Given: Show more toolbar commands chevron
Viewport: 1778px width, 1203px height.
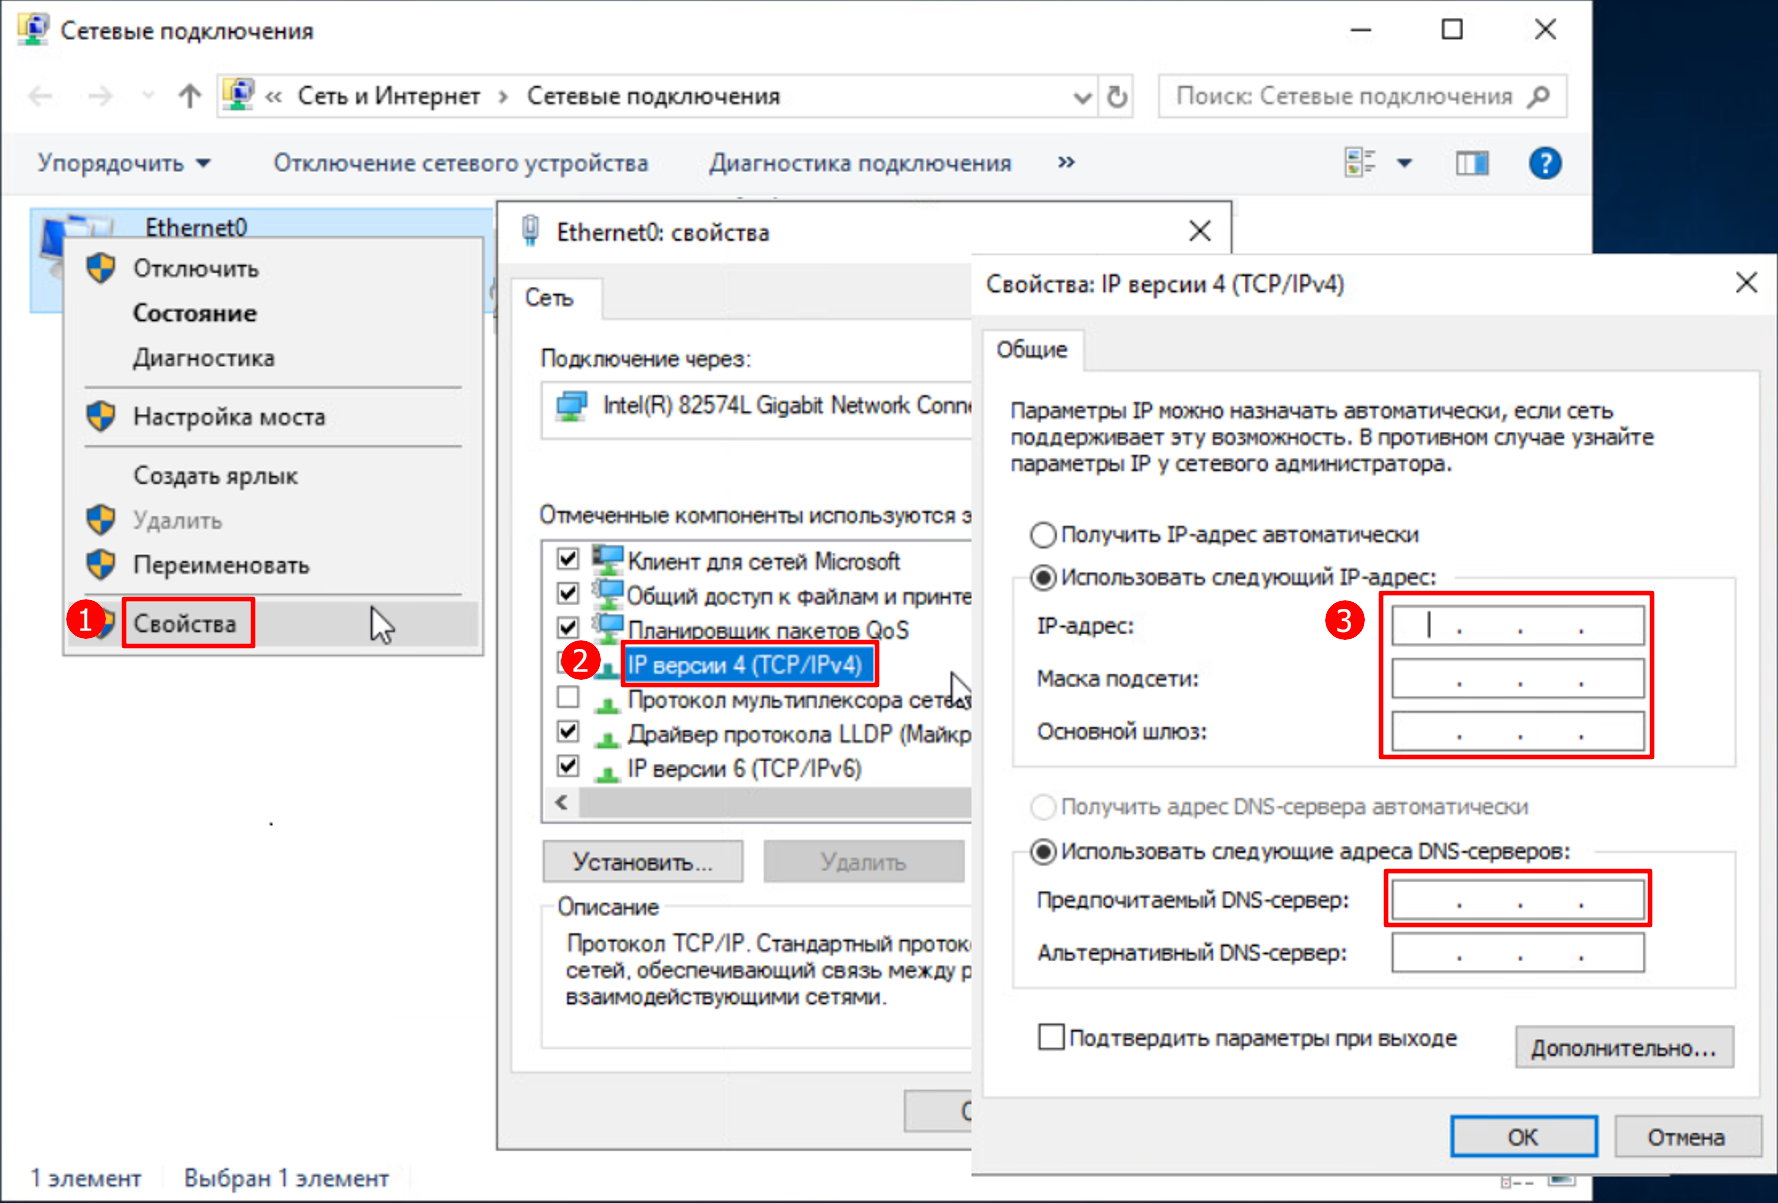Looking at the screenshot, I should tap(1066, 162).
